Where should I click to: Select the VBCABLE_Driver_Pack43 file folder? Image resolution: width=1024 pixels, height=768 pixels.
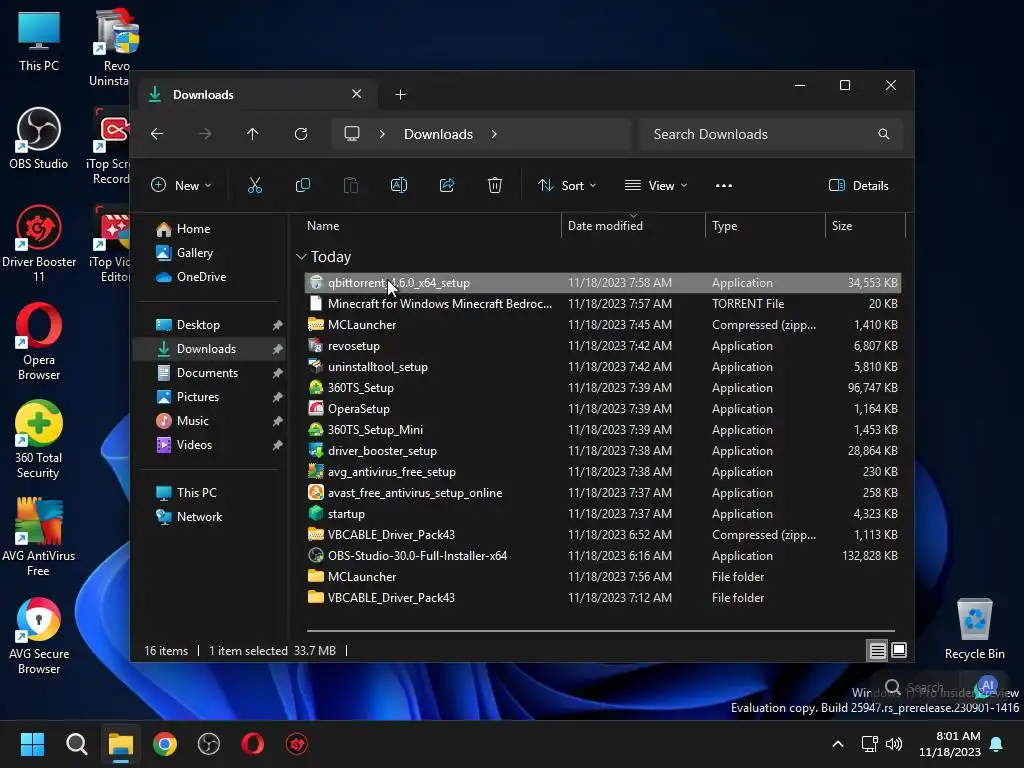click(602, 598)
